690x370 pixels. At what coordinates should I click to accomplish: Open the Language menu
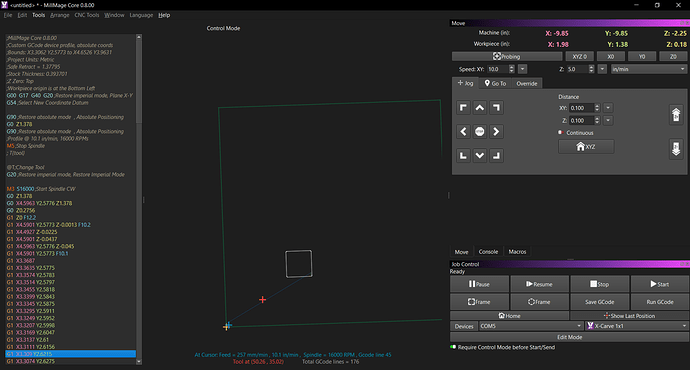tap(141, 15)
